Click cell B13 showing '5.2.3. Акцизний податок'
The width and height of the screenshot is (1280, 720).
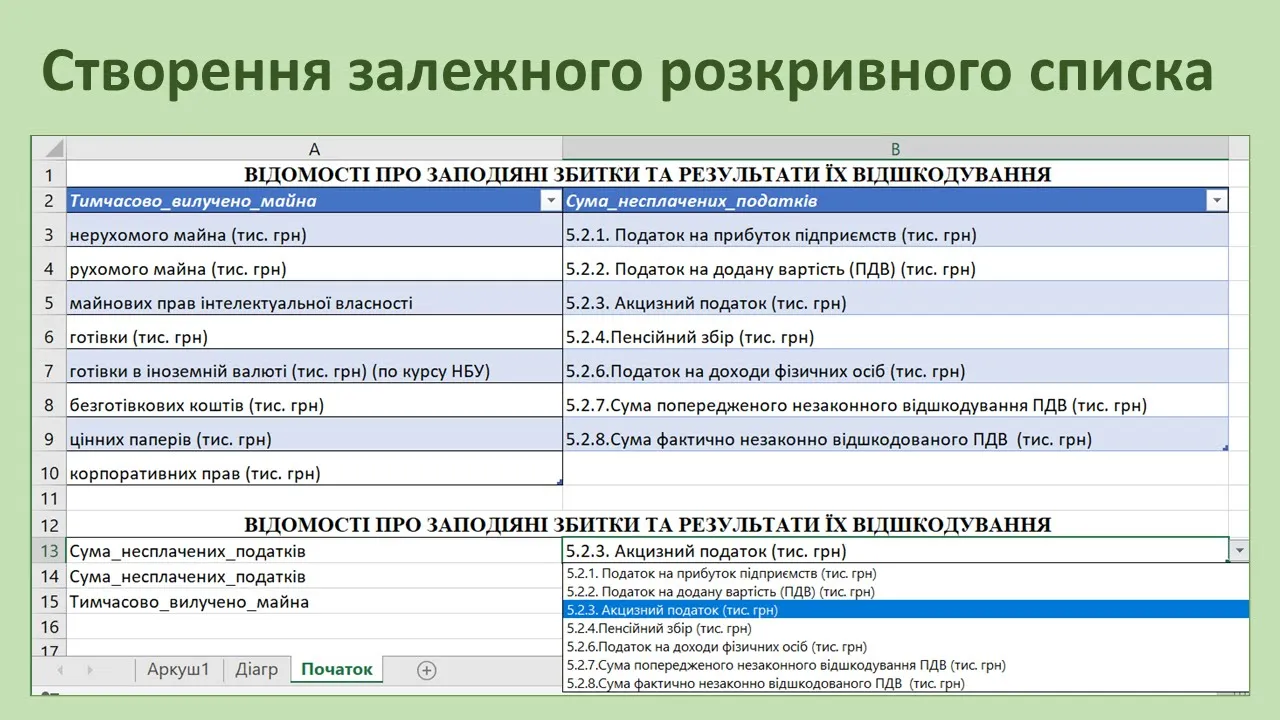click(895, 551)
